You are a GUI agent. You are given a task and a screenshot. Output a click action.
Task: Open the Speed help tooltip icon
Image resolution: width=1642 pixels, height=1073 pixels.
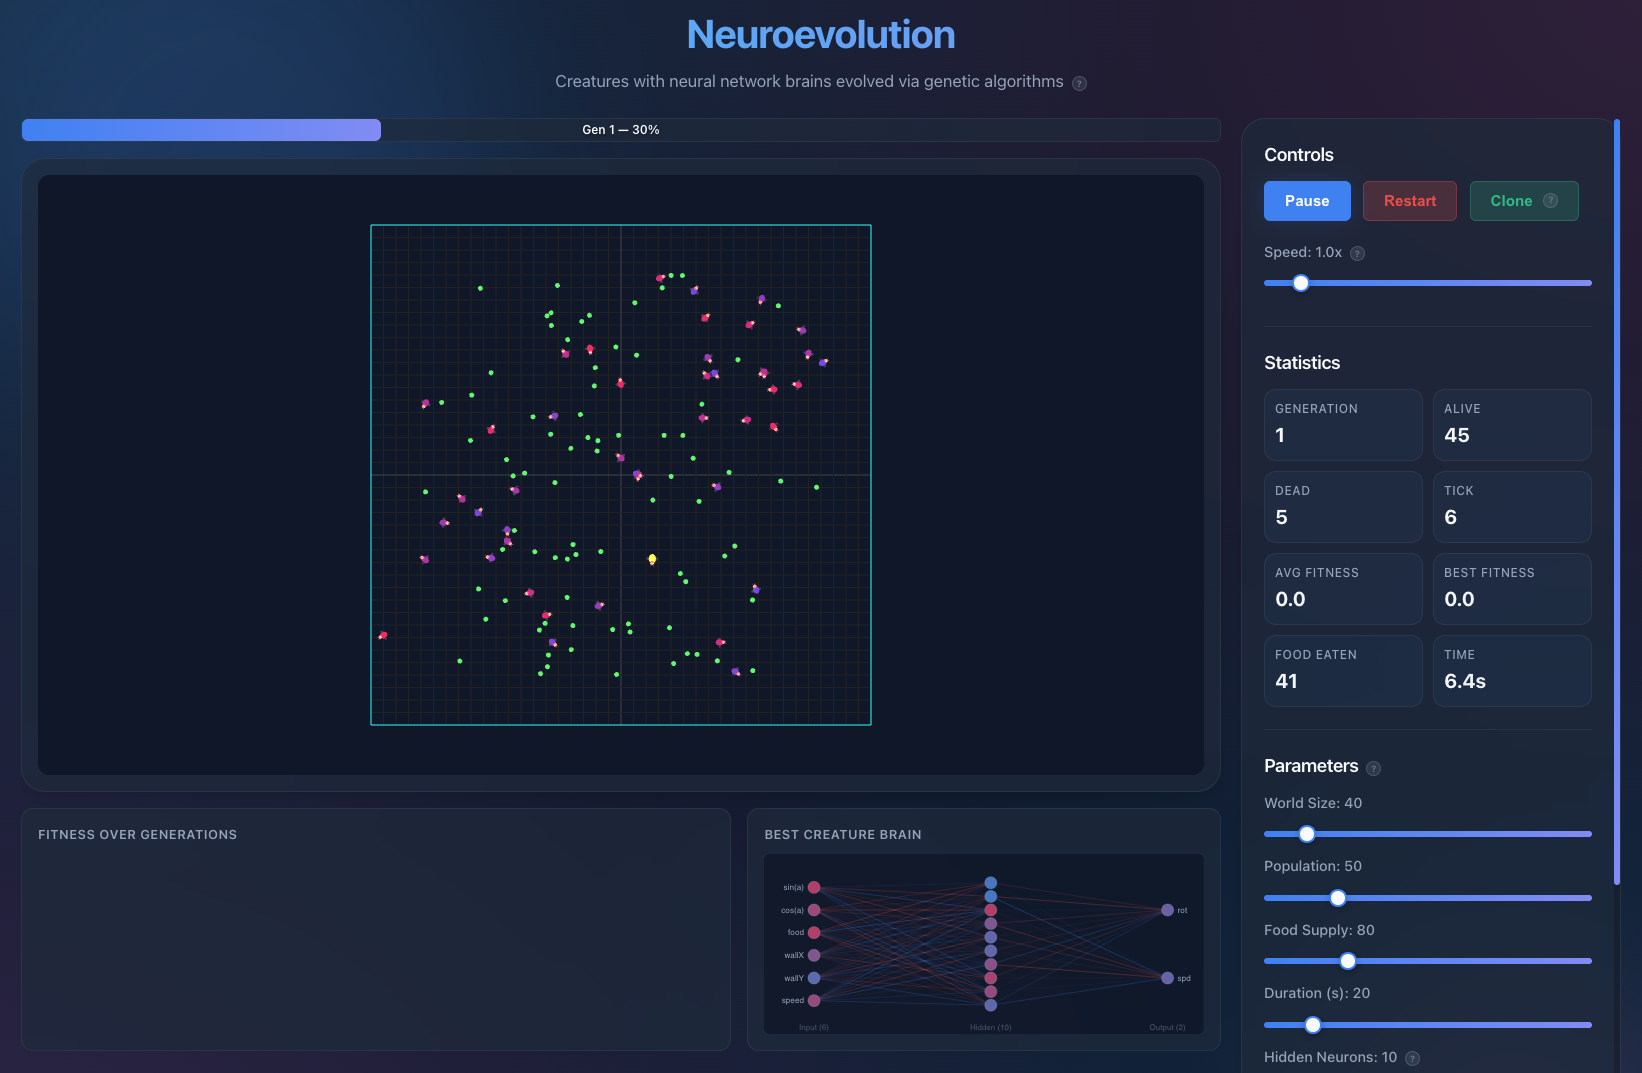click(x=1357, y=254)
